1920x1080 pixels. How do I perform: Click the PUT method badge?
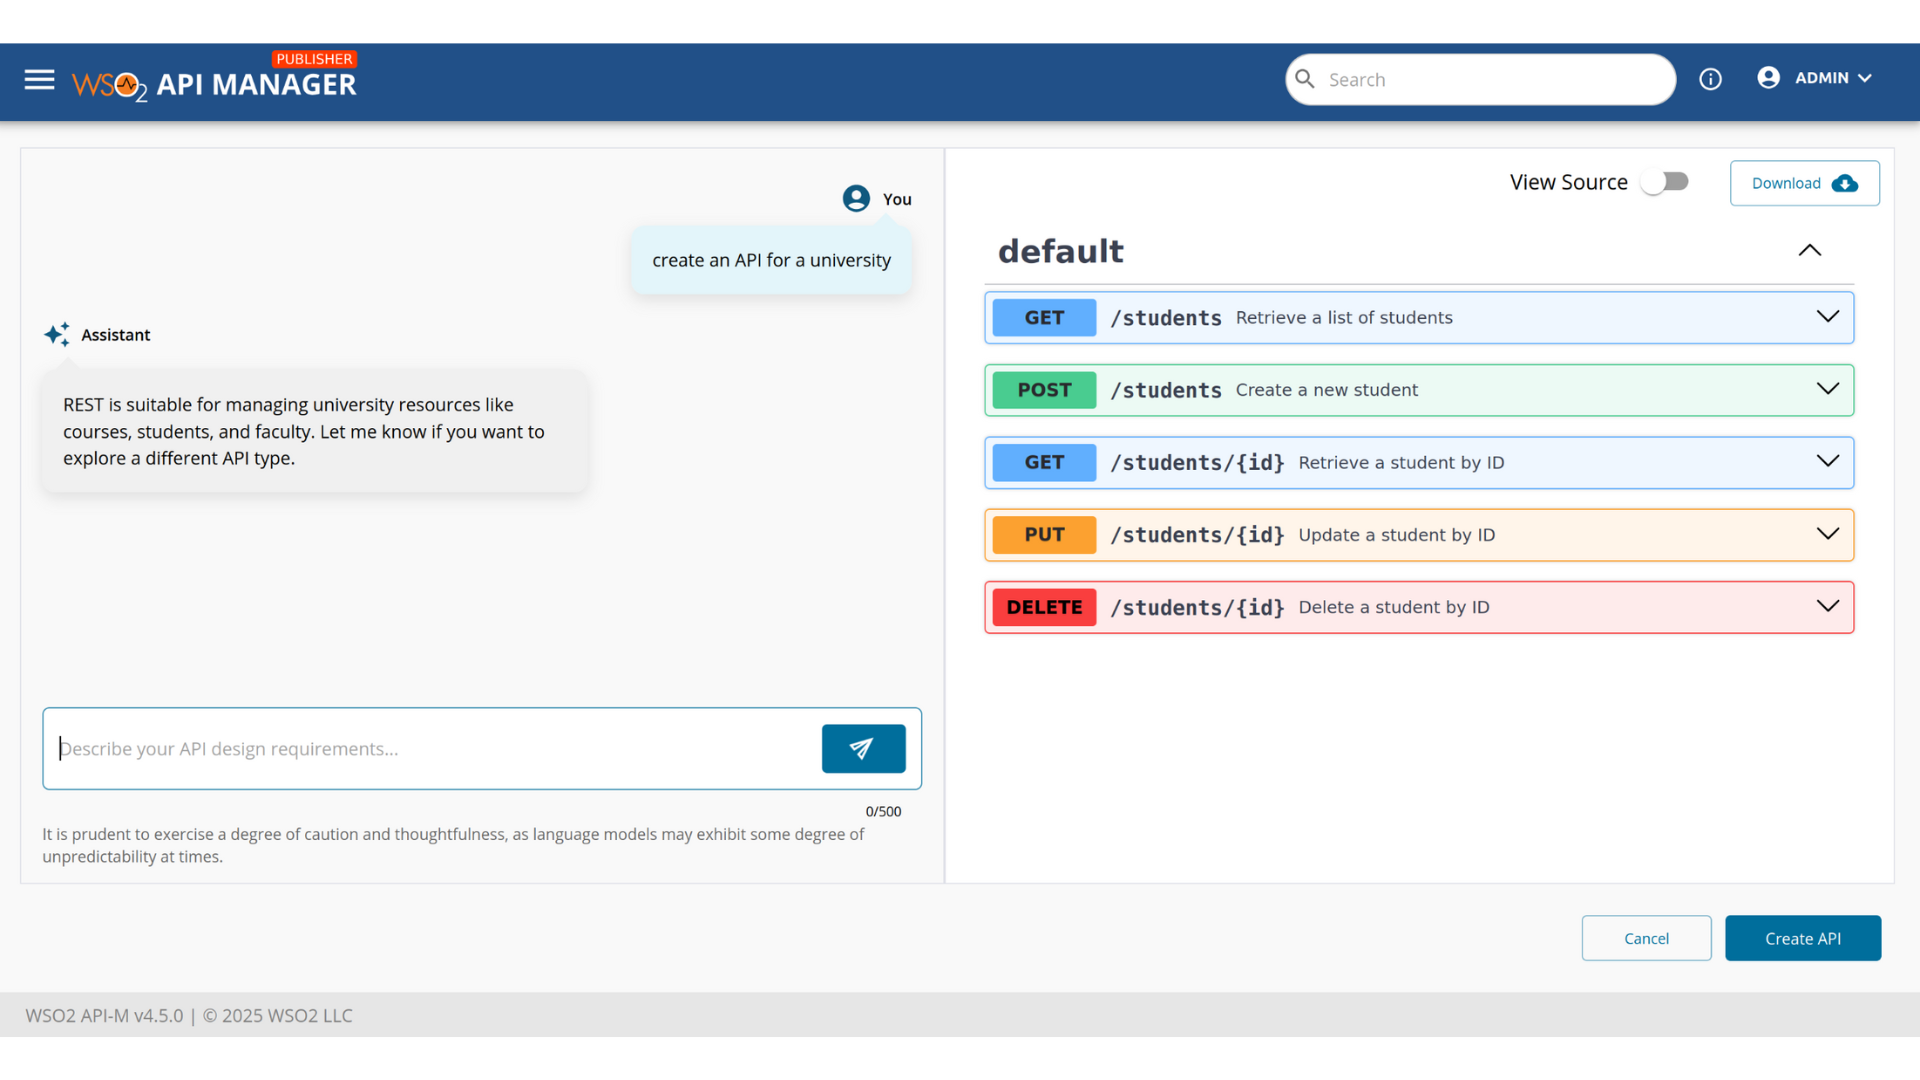pyautogui.click(x=1044, y=535)
